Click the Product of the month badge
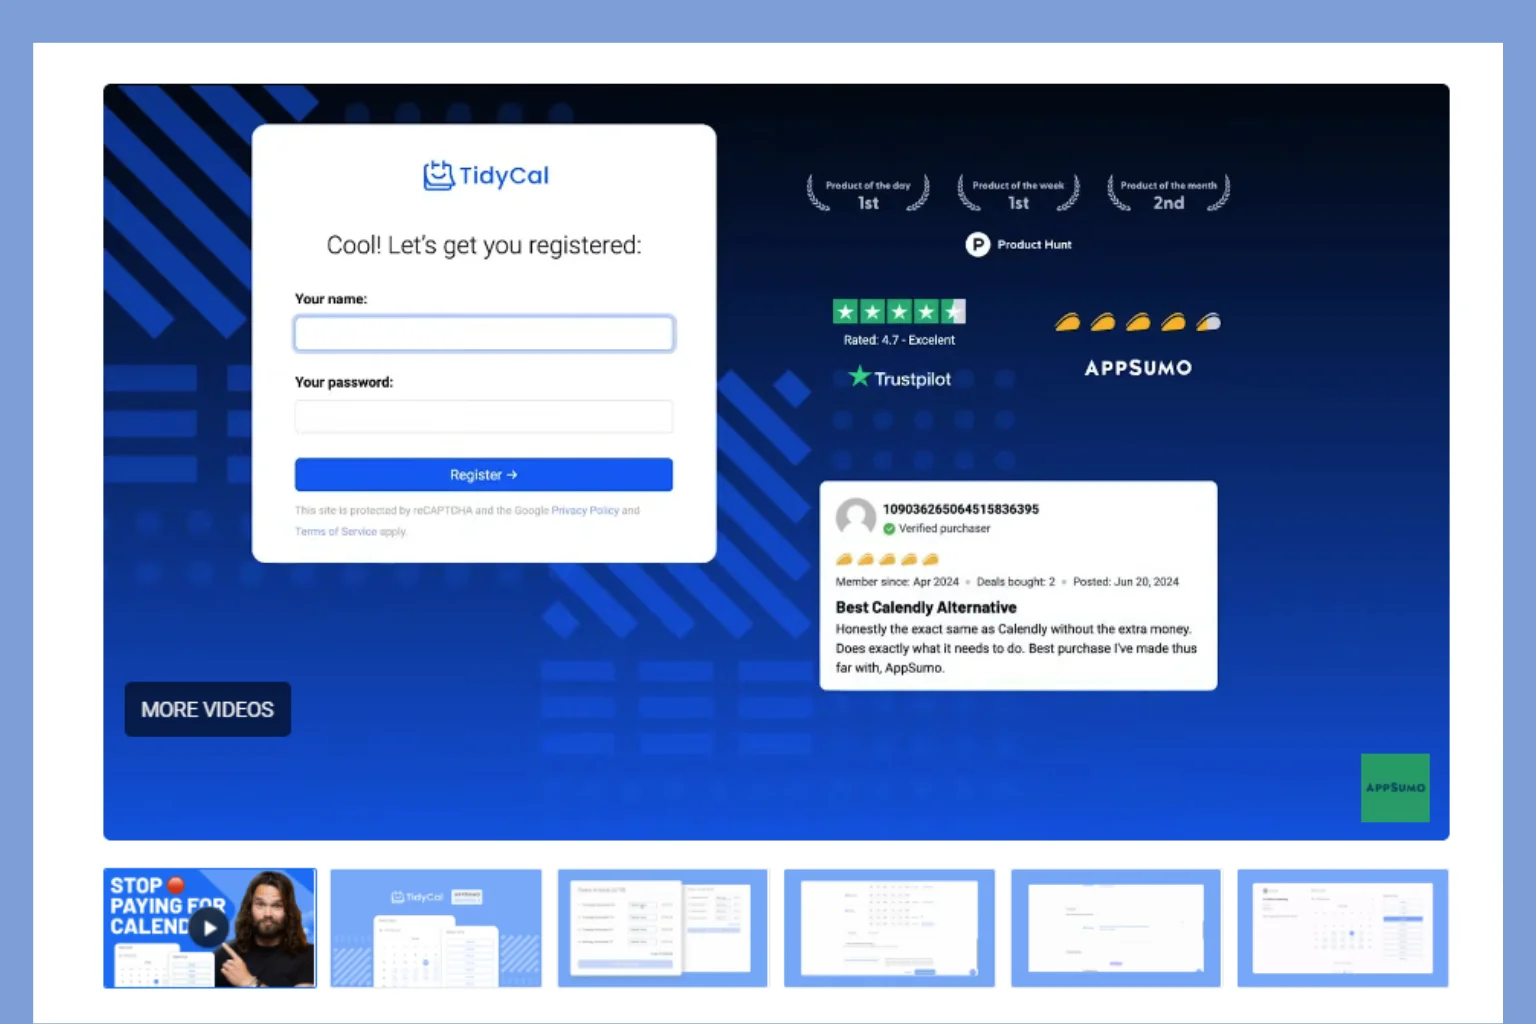Viewport: 1536px width, 1024px height. (x=1168, y=193)
